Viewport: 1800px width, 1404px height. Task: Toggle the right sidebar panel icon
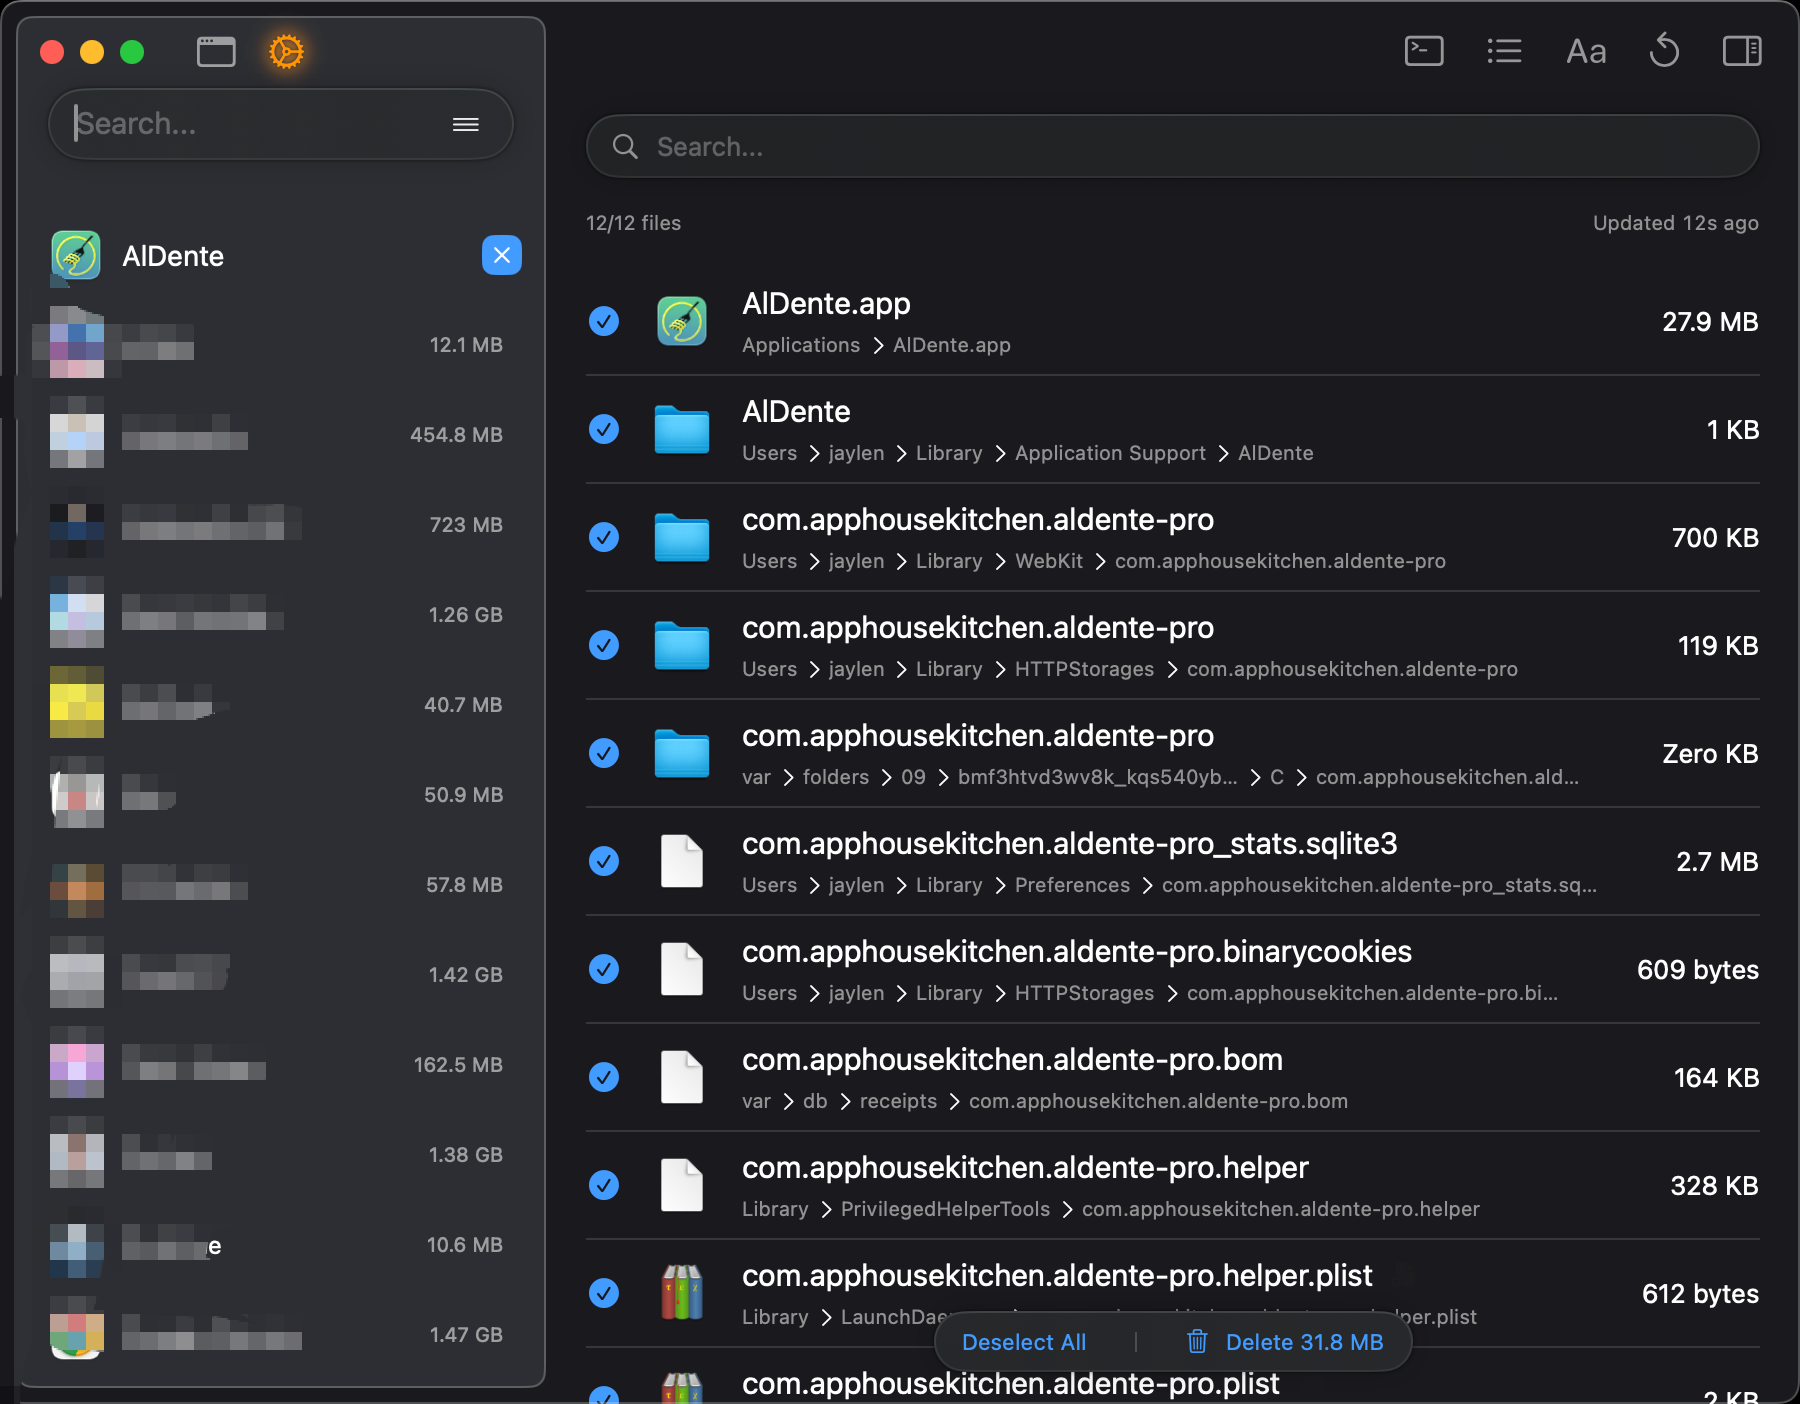click(x=1742, y=50)
